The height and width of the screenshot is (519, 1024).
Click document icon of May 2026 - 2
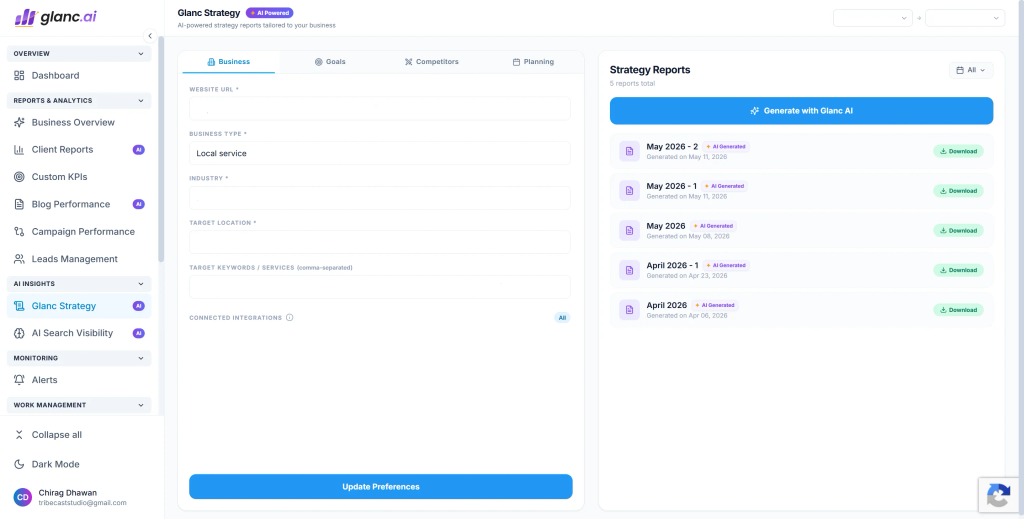tap(630, 151)
